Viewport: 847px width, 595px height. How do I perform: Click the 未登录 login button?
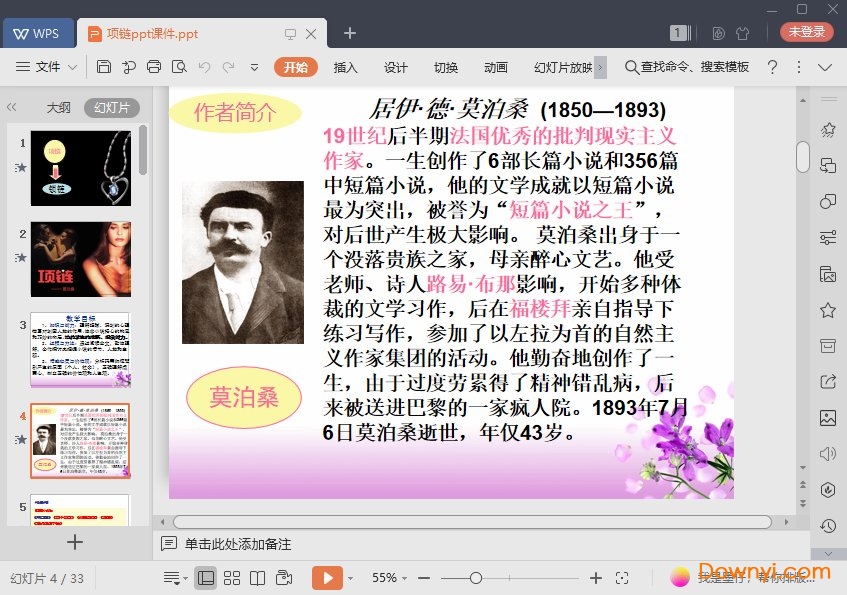(806, 32)
